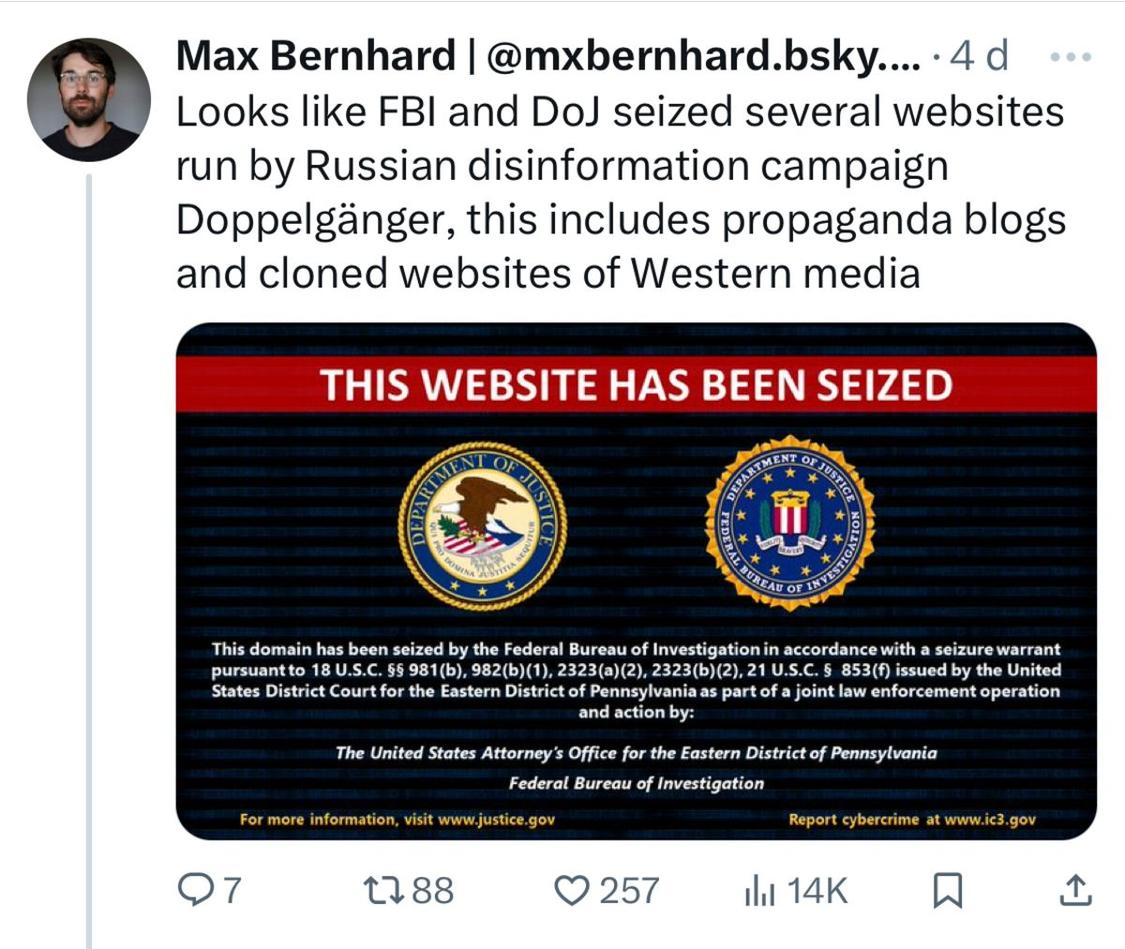Like the post with the heart icon

coord(572,889)
